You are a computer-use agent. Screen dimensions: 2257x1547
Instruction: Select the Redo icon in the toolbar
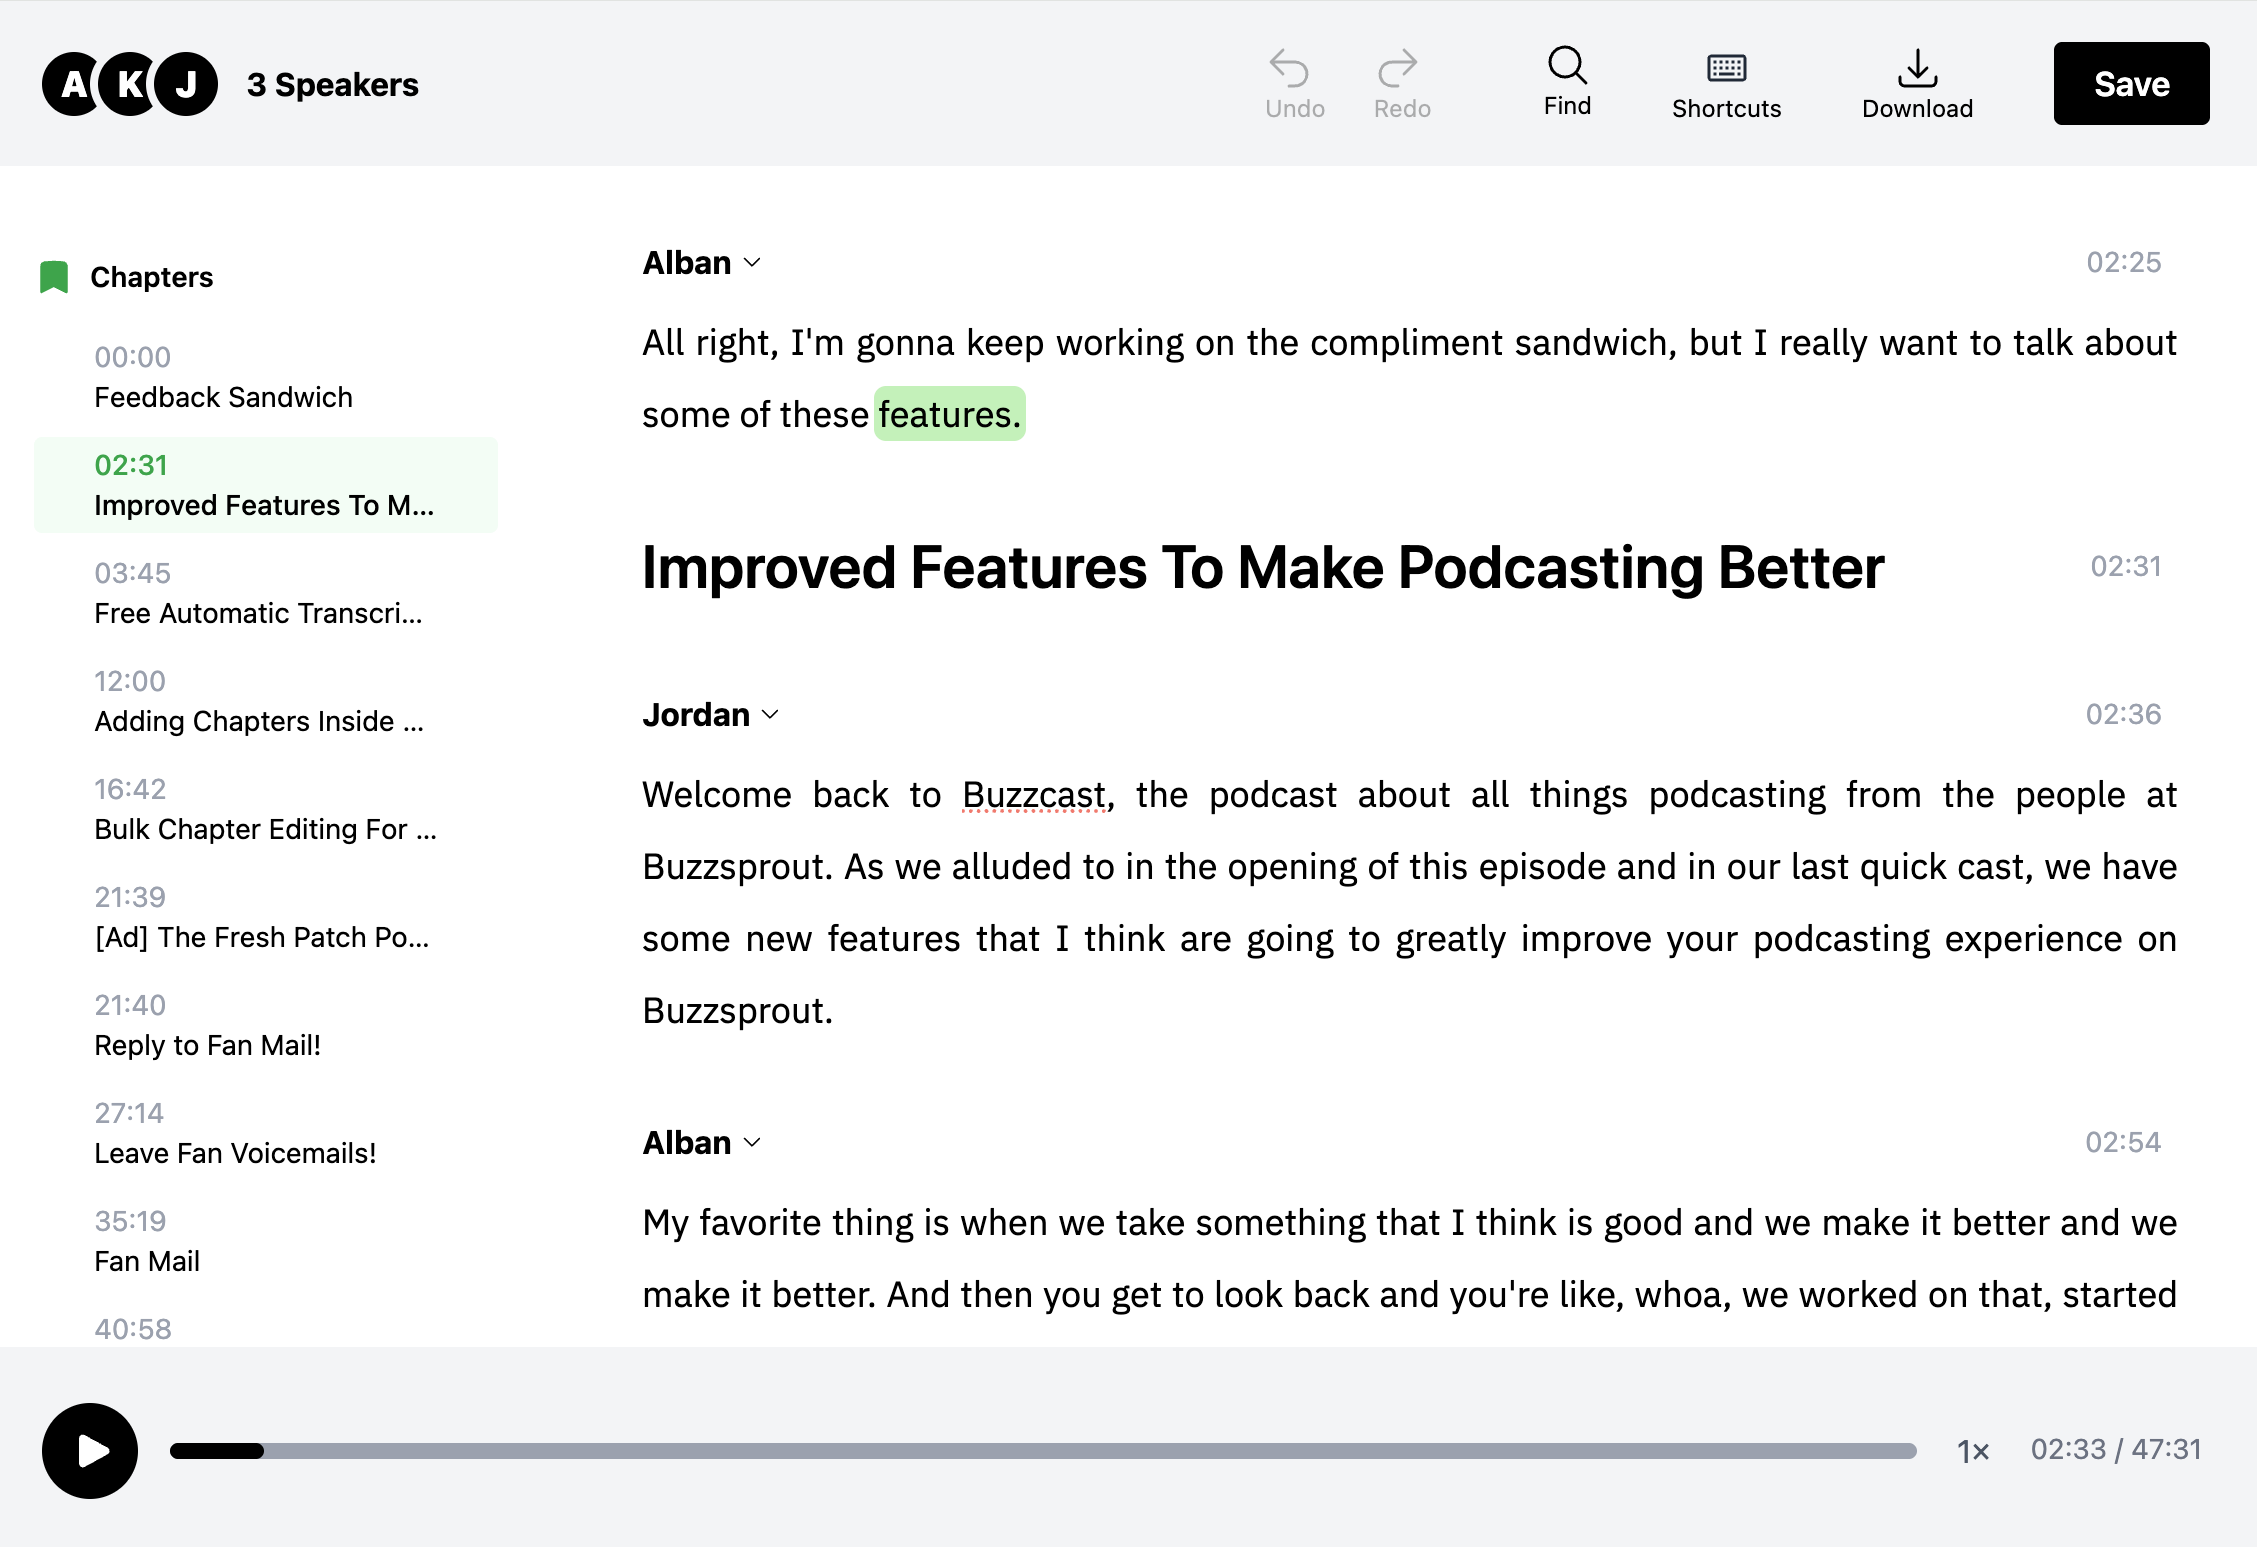[1401, 68]
